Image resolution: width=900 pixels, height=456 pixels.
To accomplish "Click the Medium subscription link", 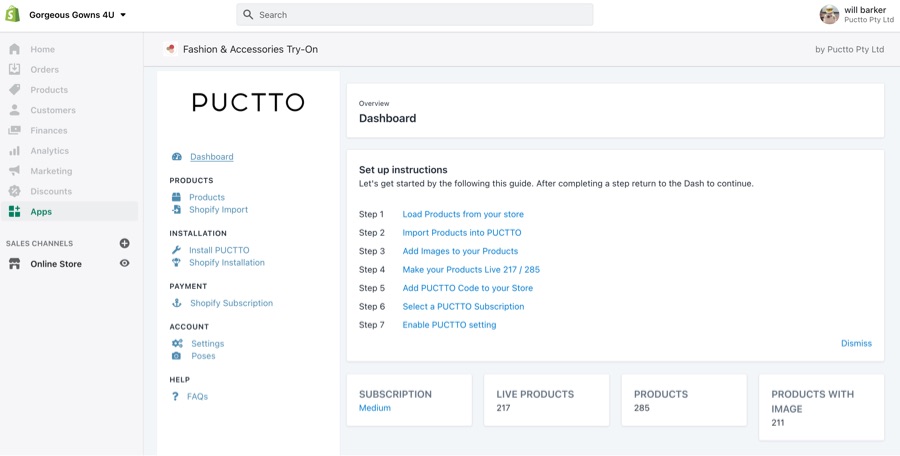I will point(375,408).
